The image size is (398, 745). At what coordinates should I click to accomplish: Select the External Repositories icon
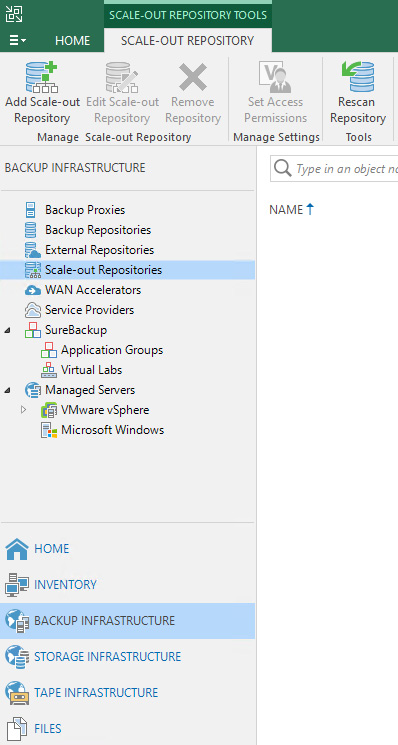point(32,250)
